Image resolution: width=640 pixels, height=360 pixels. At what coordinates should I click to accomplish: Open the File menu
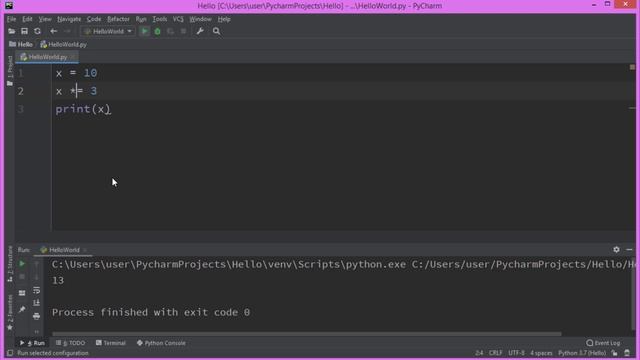point(11,19)
